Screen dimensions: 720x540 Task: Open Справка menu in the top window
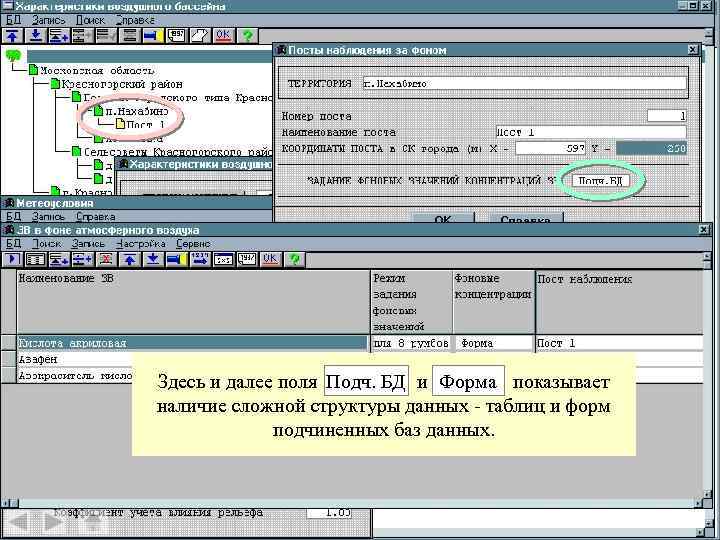[x=135, y=20]
